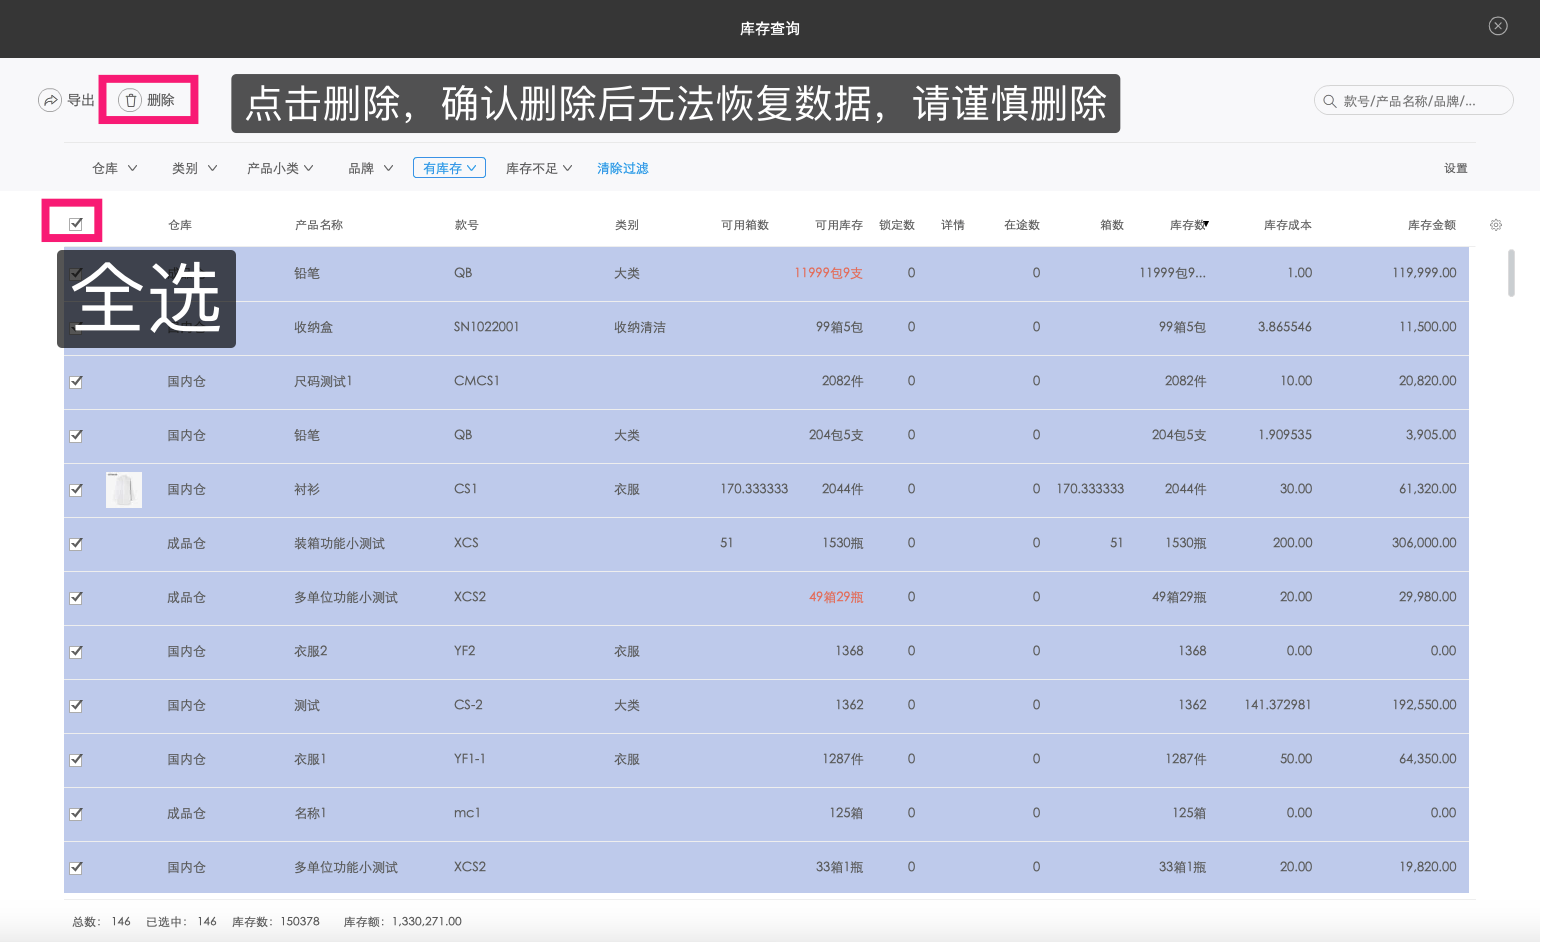
Task: Click the 删除 trash icon
Action: pyautogui.click(x=131, y=99)
